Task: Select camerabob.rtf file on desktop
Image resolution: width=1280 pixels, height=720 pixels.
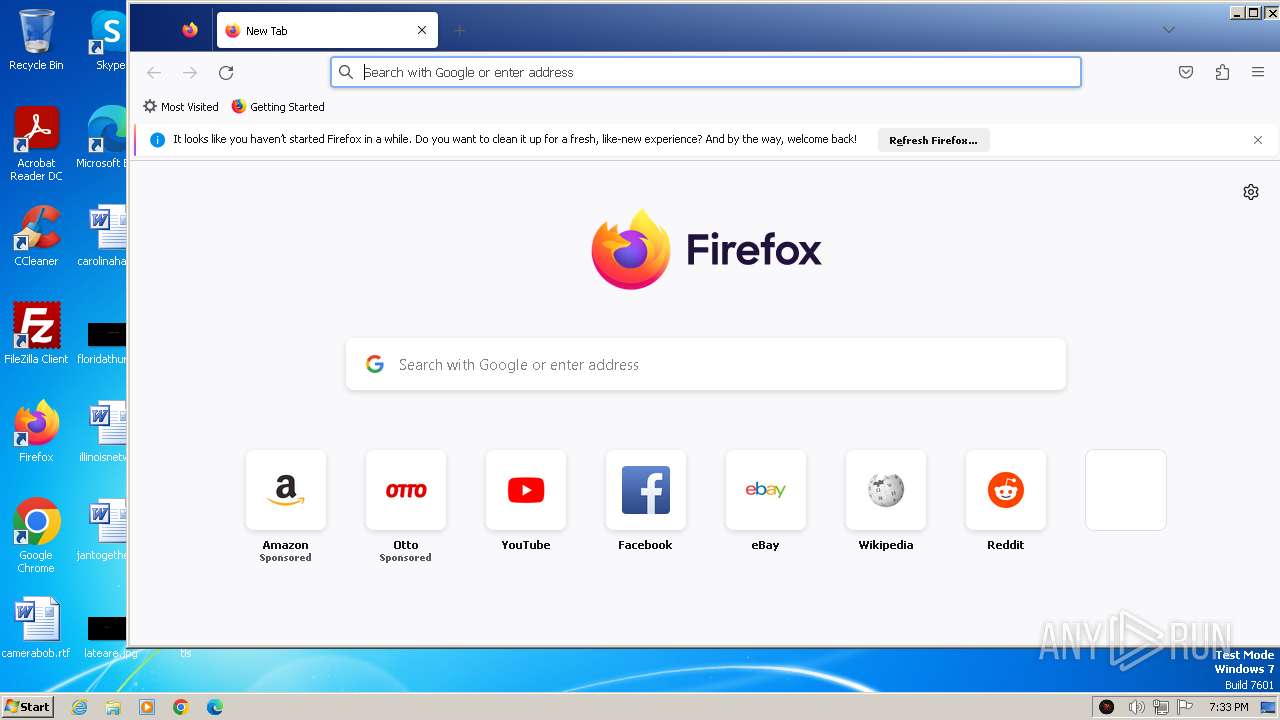Action: pyautogui.click(x=36, y=628)
